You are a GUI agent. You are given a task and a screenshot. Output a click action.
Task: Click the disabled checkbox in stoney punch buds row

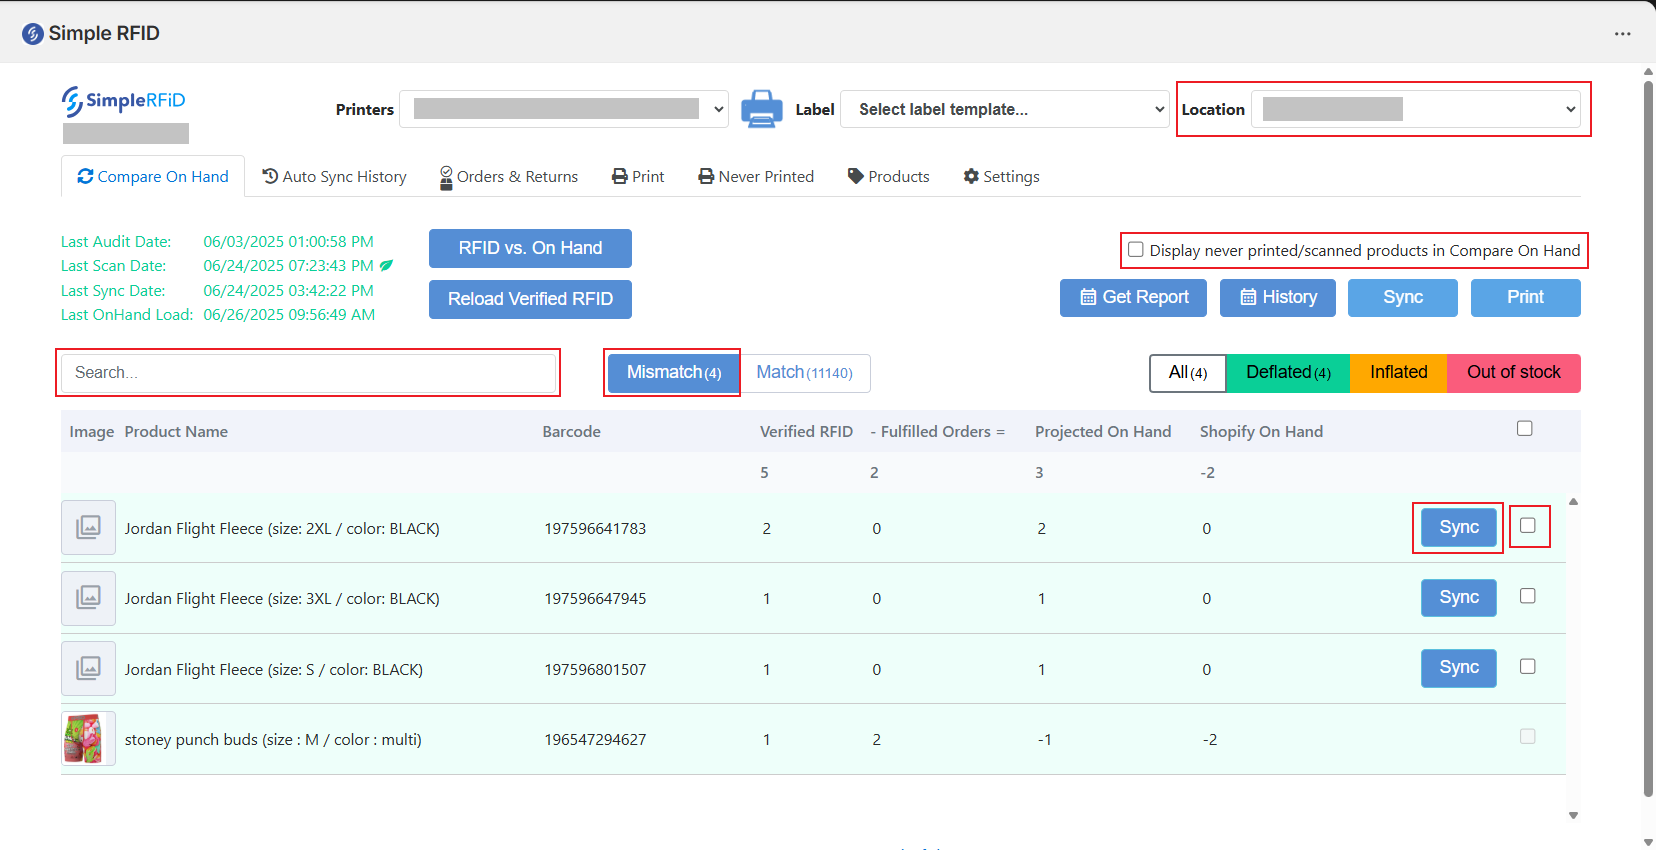1528,736
